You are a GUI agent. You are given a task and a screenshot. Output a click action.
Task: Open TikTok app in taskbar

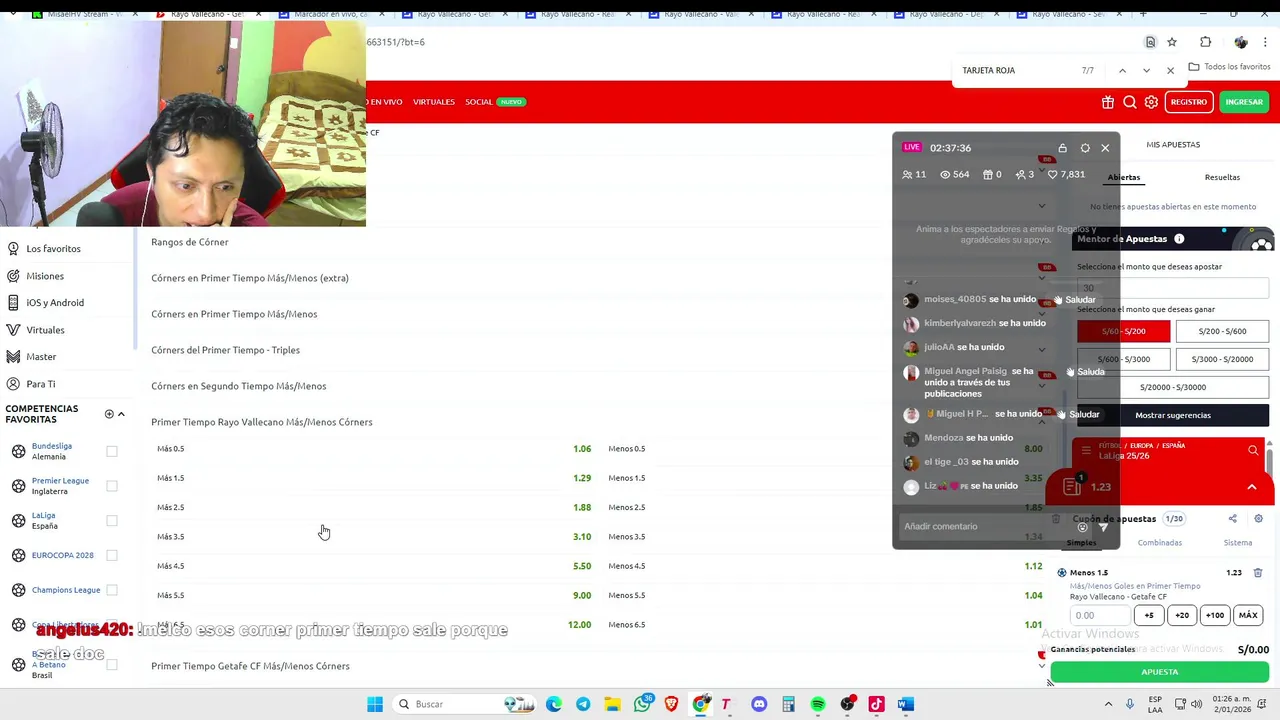(876, 704)
